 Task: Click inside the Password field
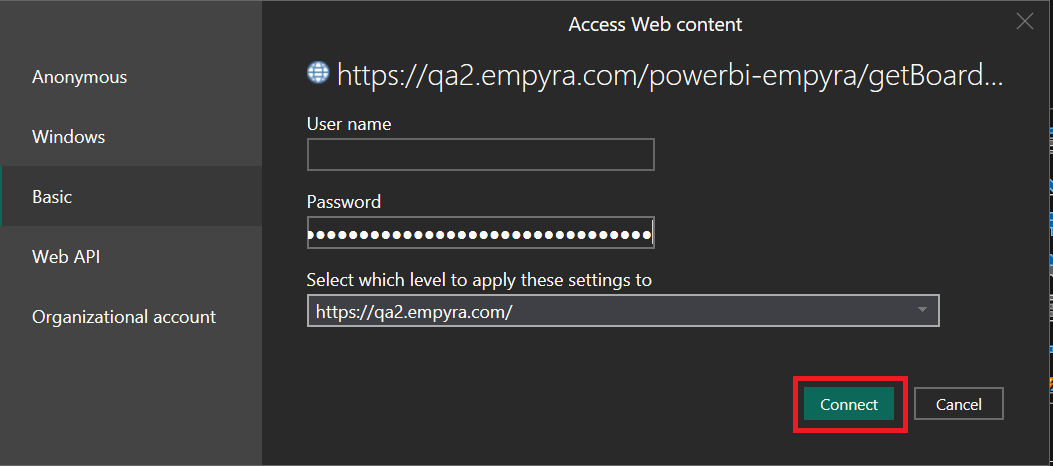[x=480, y=232]
